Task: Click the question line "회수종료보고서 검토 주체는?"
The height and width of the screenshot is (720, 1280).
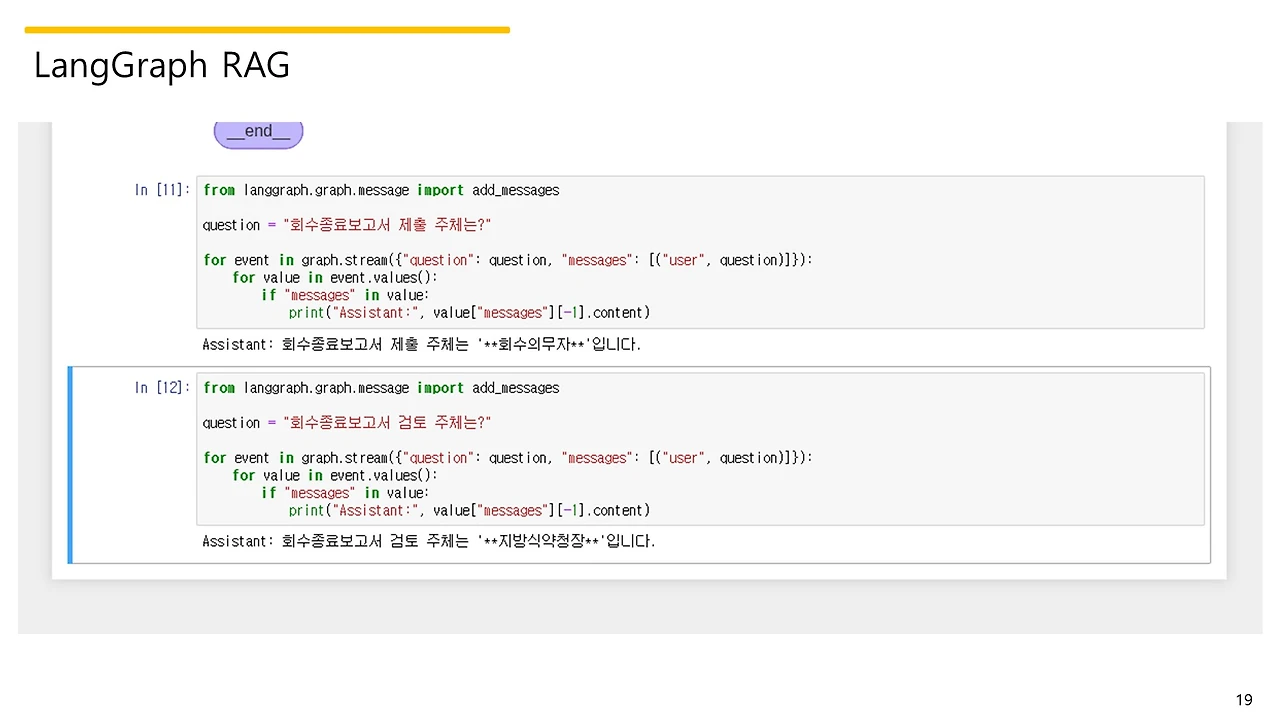Action: coord(347,423)
